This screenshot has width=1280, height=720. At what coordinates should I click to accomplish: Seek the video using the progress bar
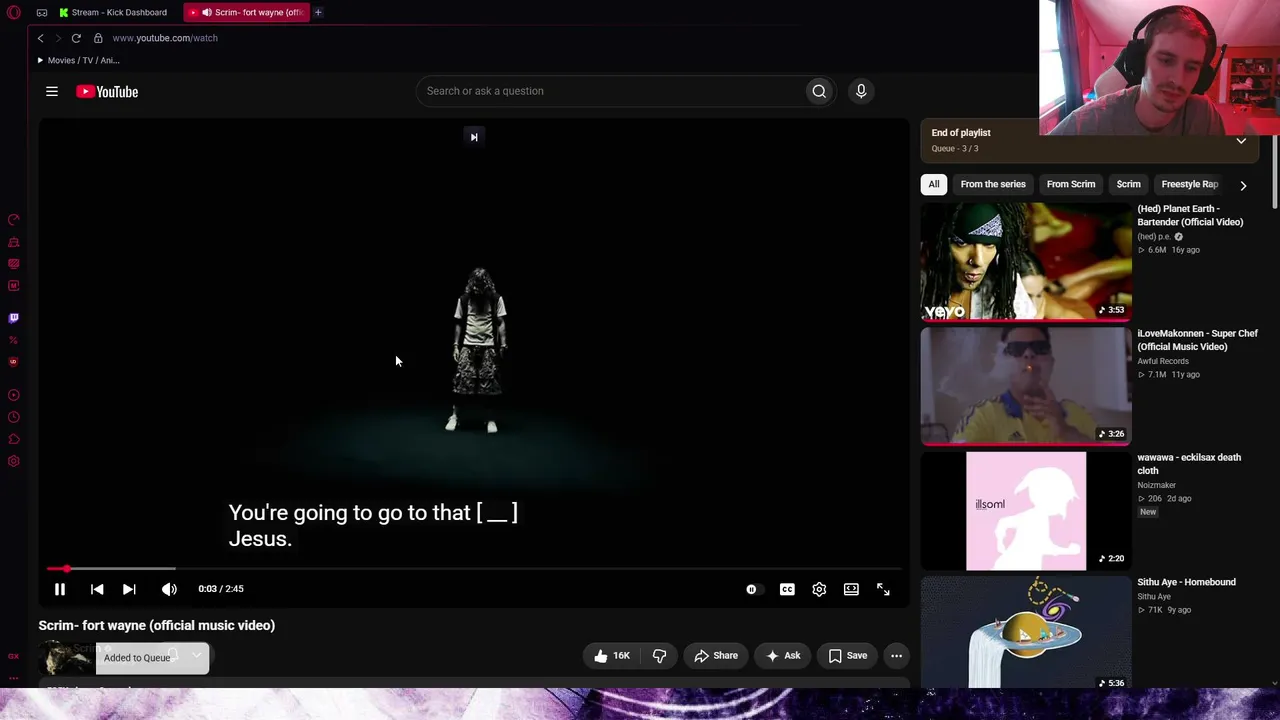coord(474,569)
